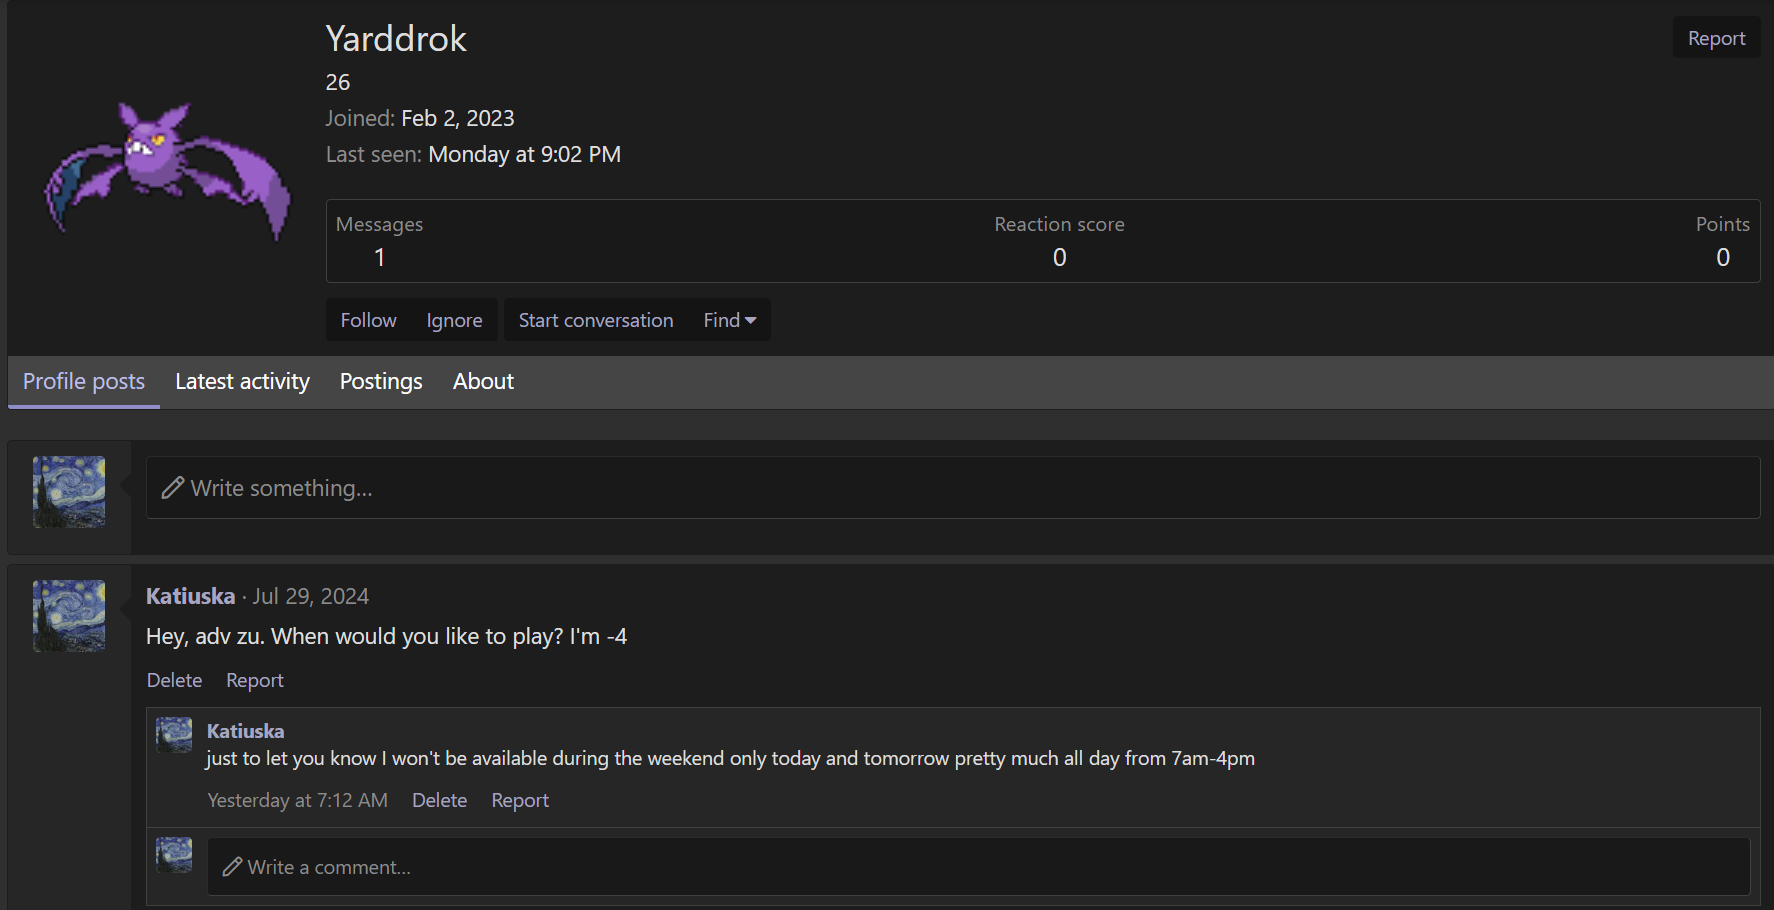Image resolution: width=1774 pixels, height=910 pixels.
Task: Follow the user Yarddrok
Action: [368, 320]
